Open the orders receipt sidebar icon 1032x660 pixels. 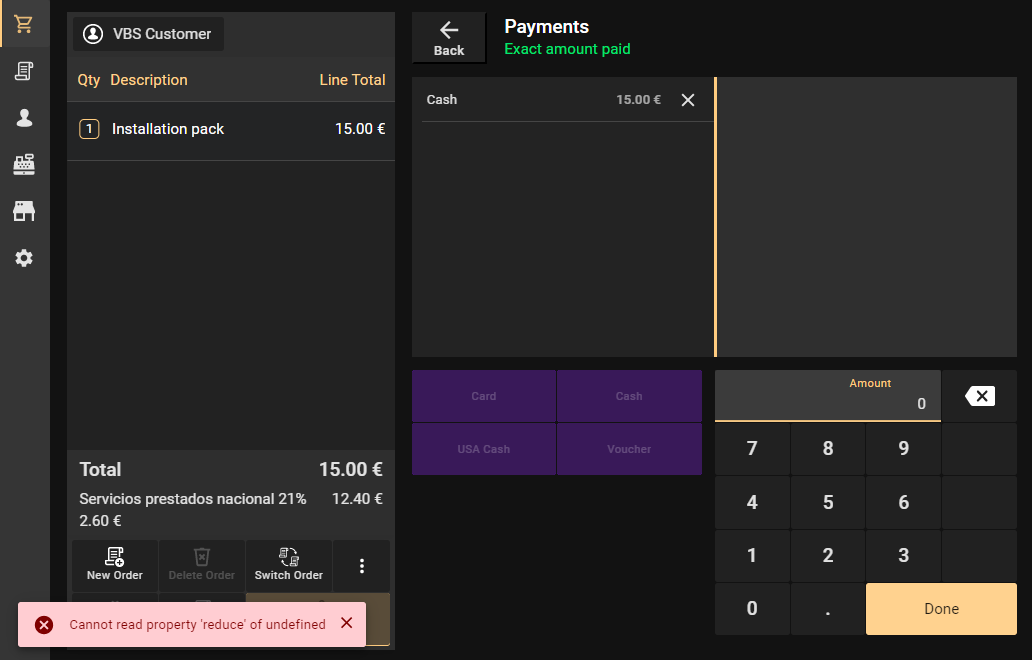click(24, 71)
